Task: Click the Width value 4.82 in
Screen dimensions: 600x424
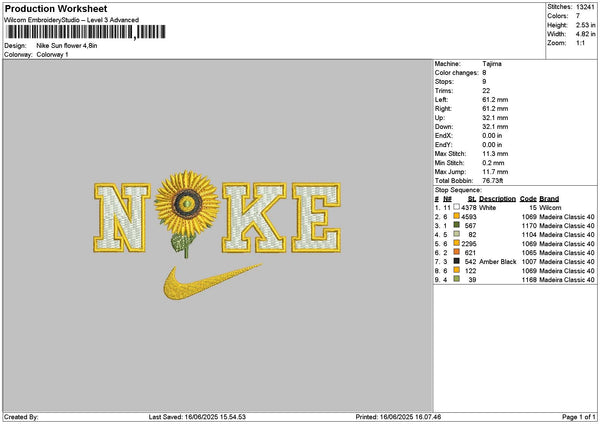Action: tap(585, 34)
